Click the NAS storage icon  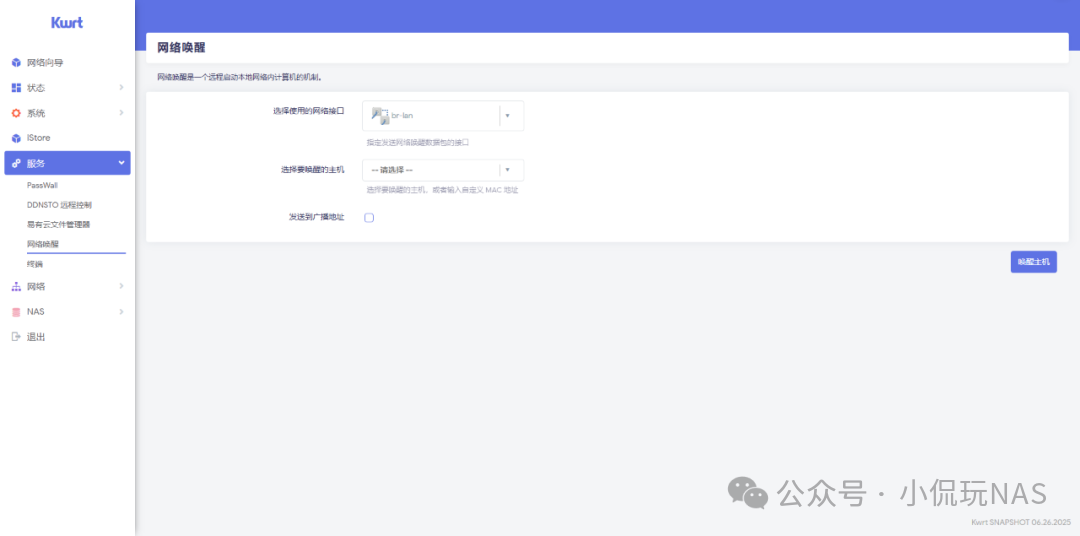pos(17,311)
